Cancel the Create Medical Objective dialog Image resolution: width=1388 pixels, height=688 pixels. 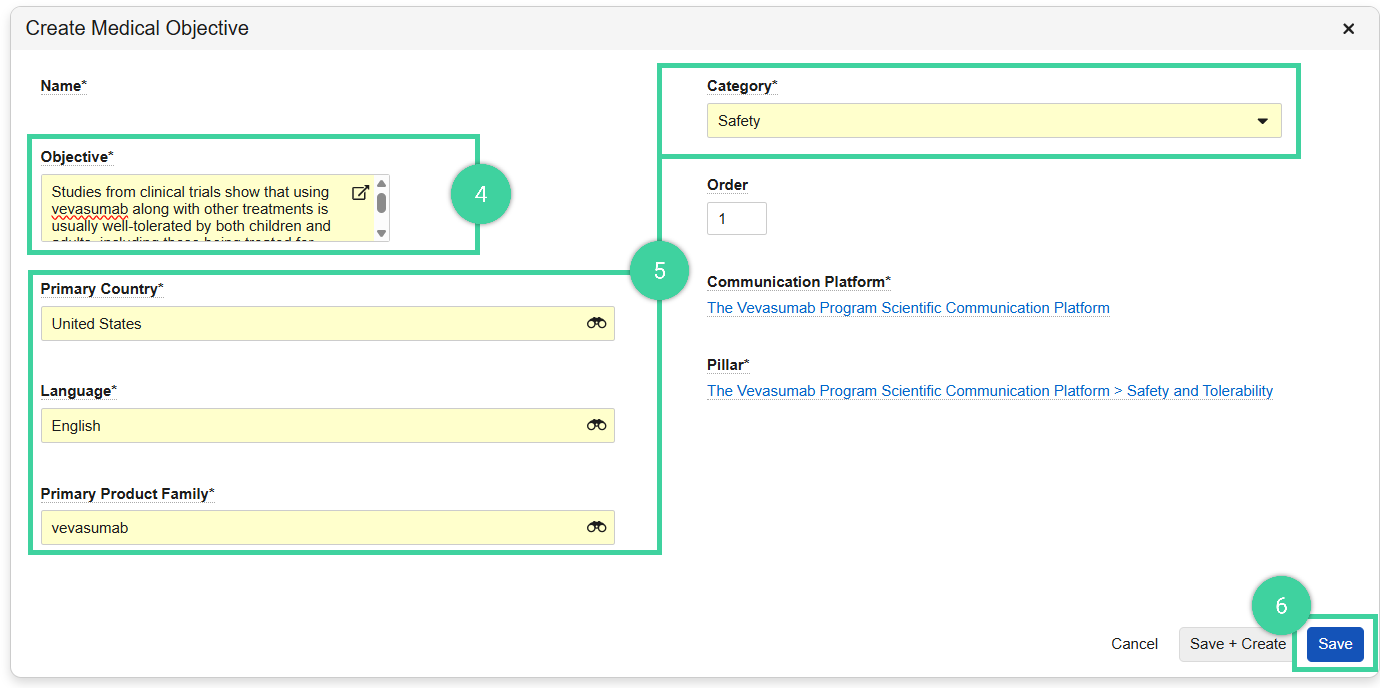[1134, 644]
